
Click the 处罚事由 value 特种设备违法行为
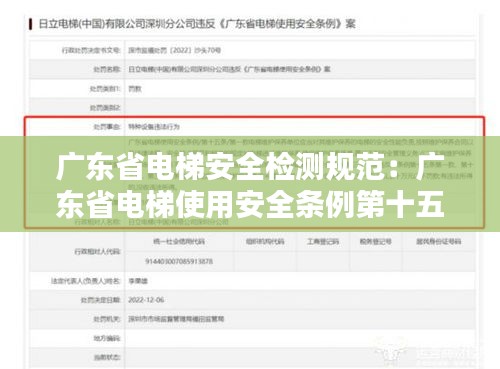pos(154,127)
